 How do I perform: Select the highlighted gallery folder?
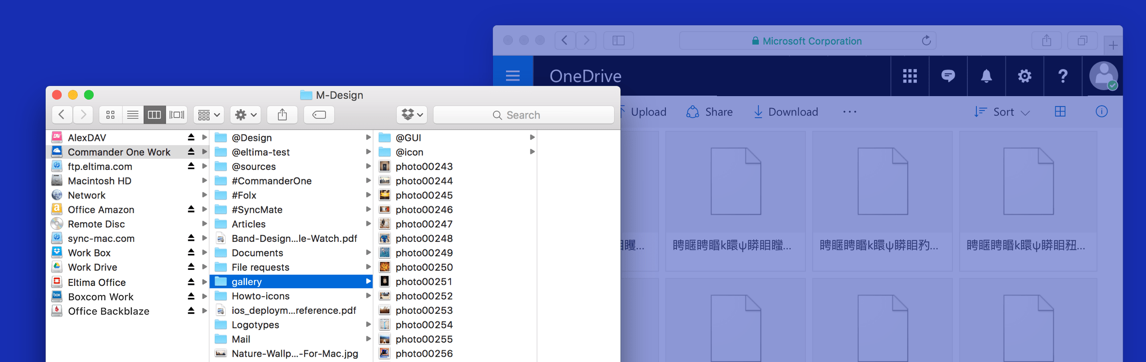292,282
